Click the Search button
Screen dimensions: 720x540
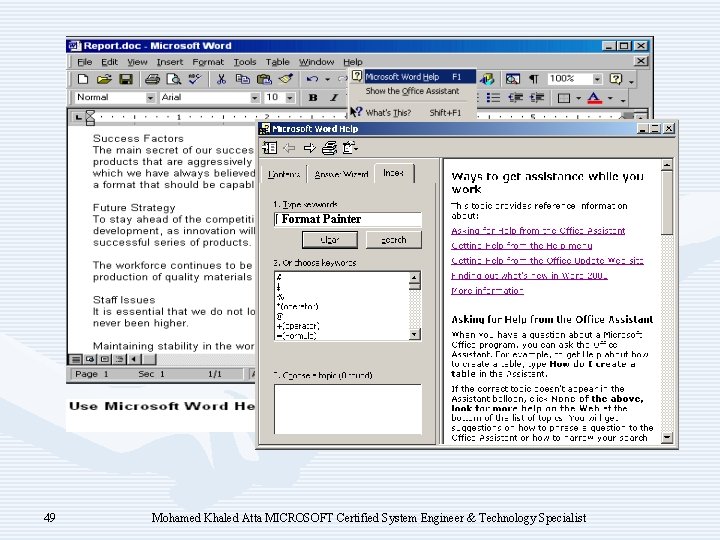(x=394, y=240)
